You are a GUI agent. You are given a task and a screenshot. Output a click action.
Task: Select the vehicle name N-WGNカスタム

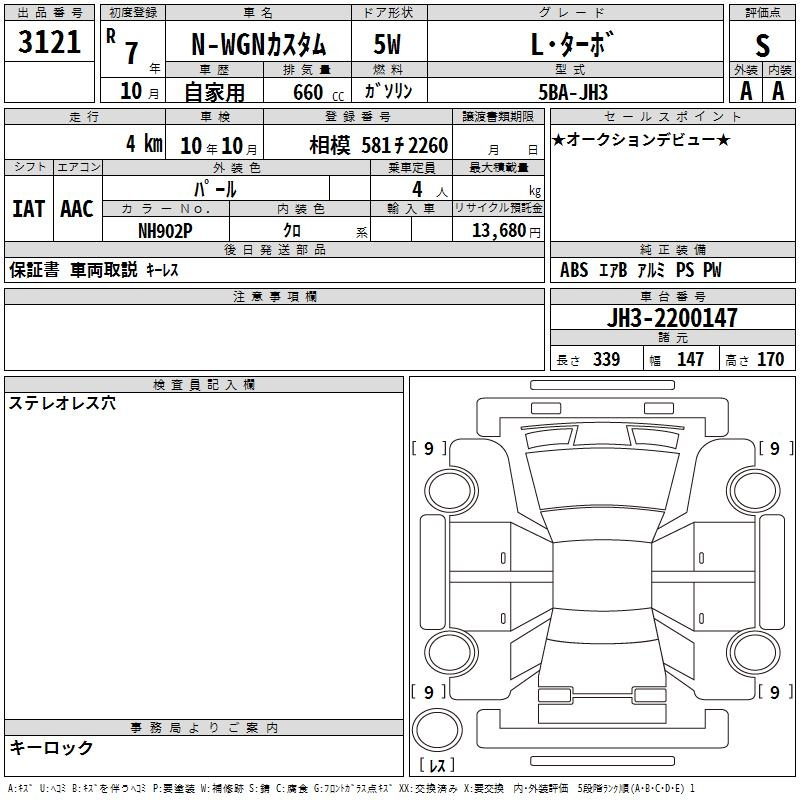pyautogui.click(x=258, y=45)
